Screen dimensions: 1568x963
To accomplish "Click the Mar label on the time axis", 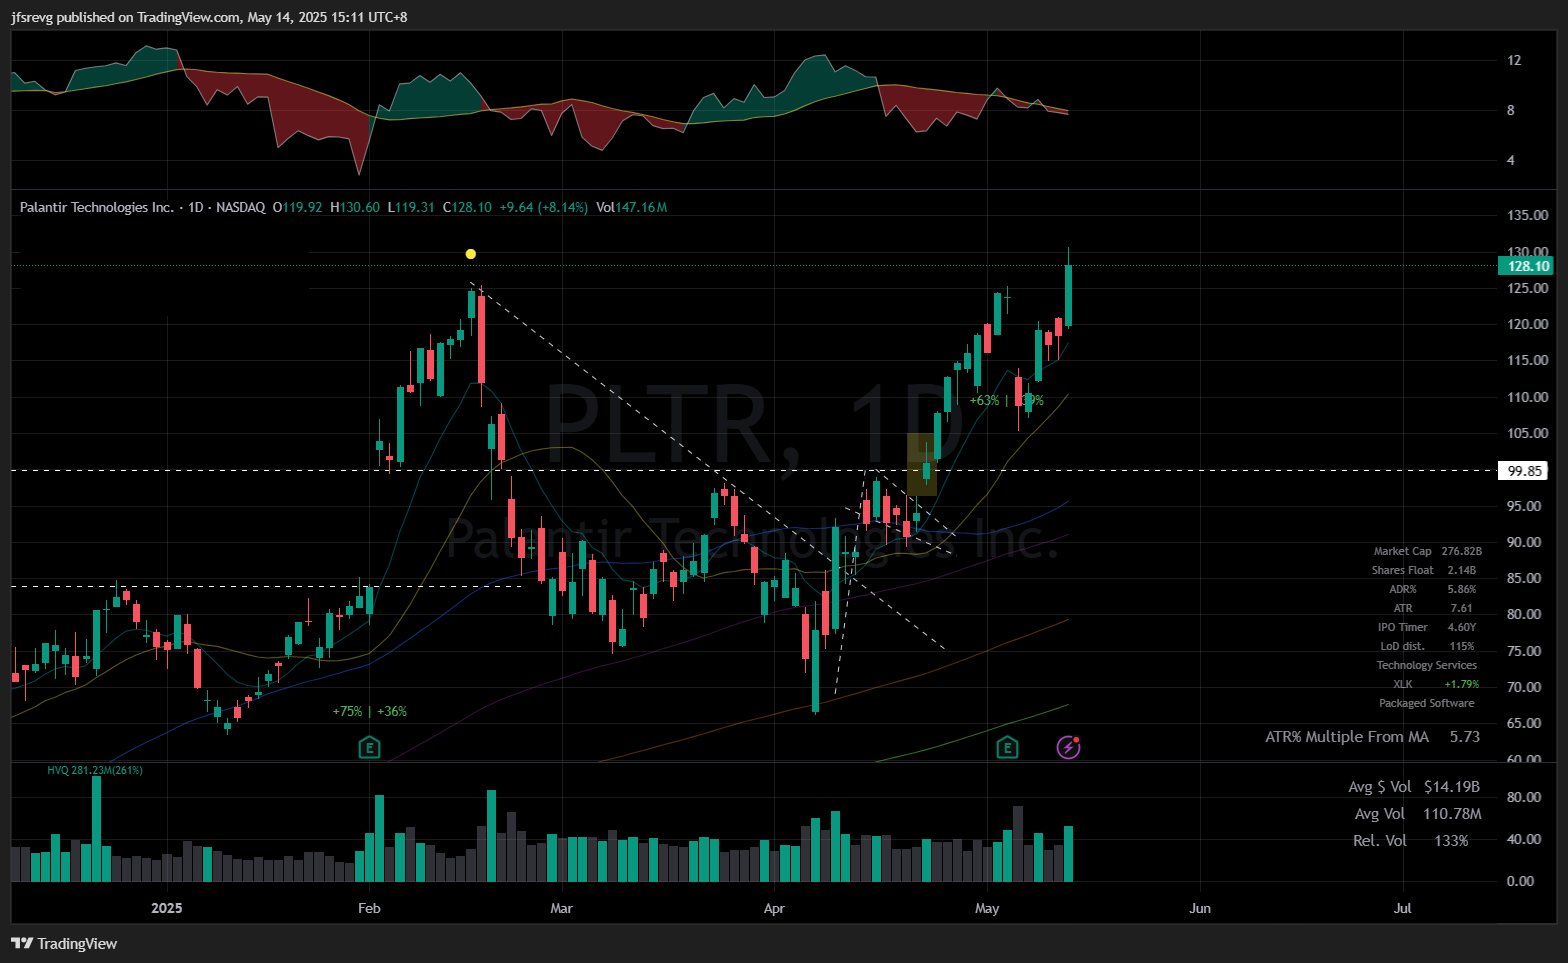I will coord(561,908).
